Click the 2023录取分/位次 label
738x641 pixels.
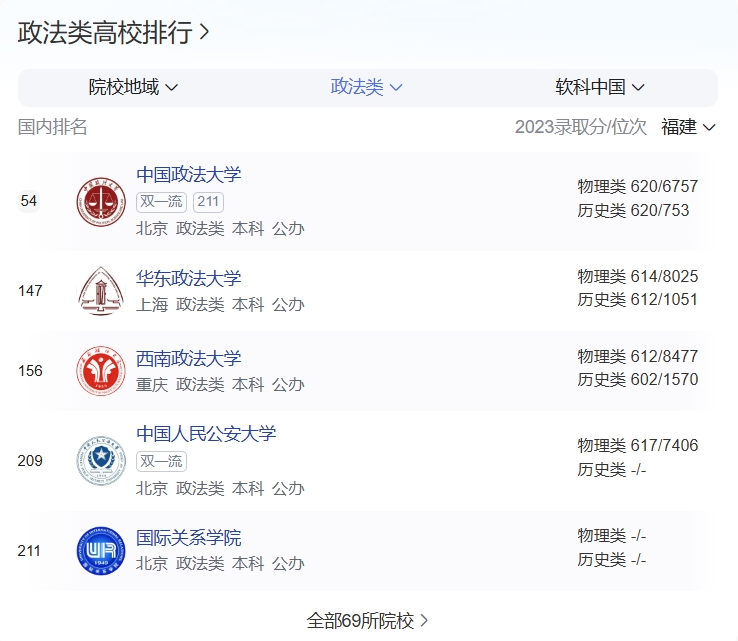(x=581, y=127)
